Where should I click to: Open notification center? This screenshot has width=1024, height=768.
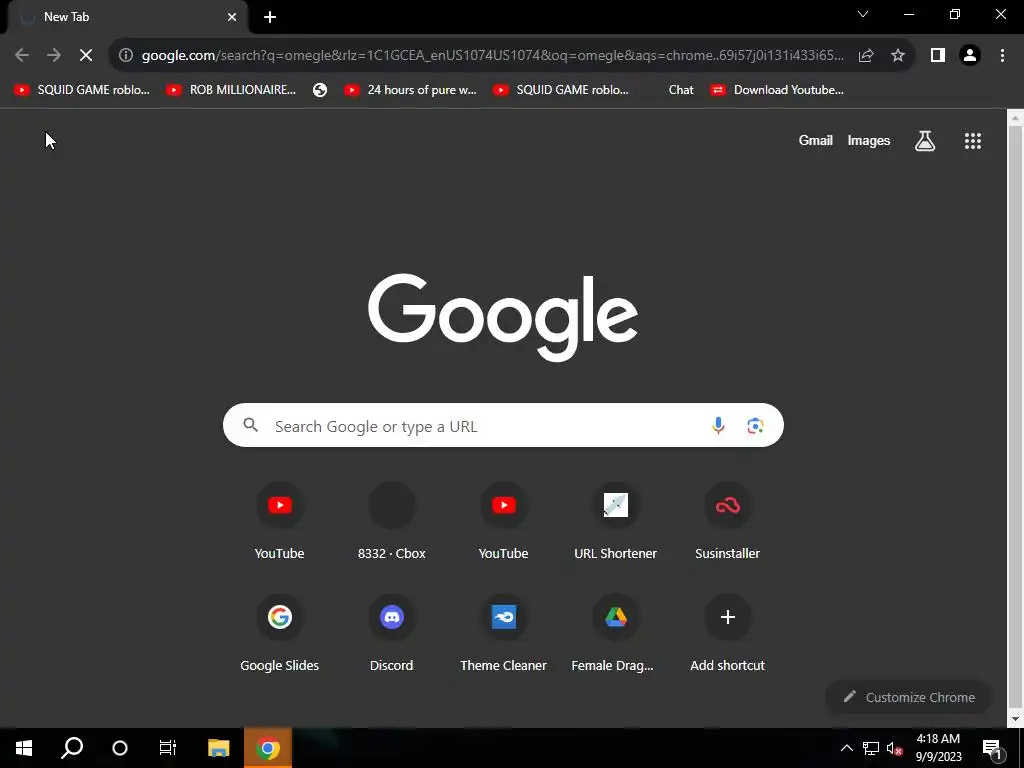[x=993, y=749]
